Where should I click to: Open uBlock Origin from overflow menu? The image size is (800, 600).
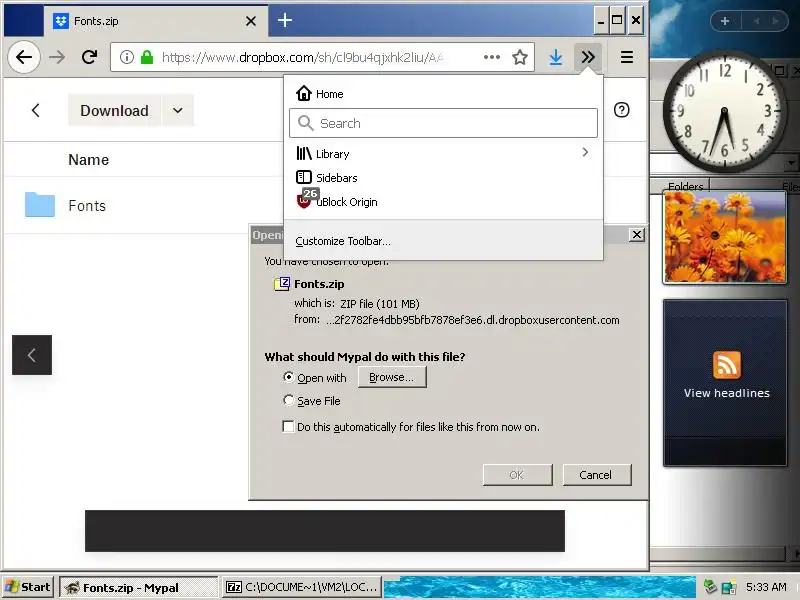[x=443, y=202]
